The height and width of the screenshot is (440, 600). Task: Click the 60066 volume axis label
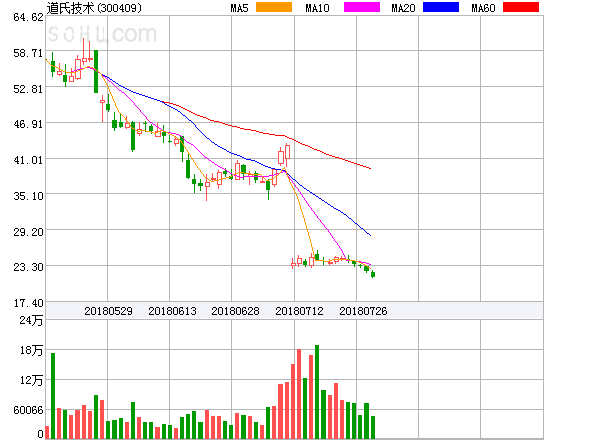pyautogui.click(x=28, y=410)
